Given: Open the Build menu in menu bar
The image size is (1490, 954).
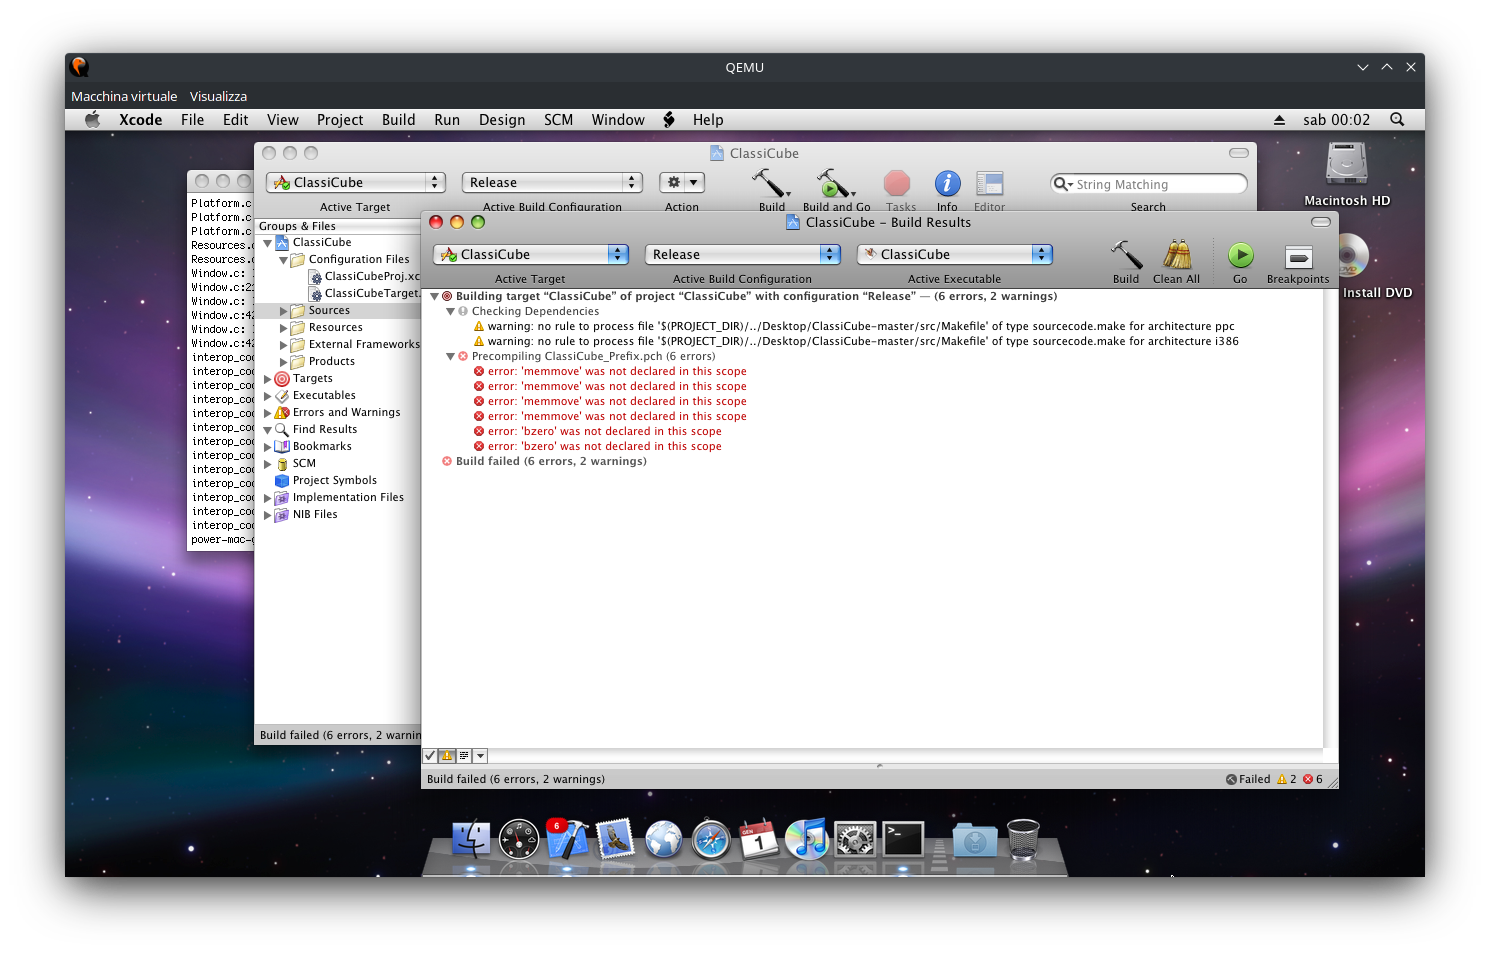Looking at the screenshot, I should 398,120.
